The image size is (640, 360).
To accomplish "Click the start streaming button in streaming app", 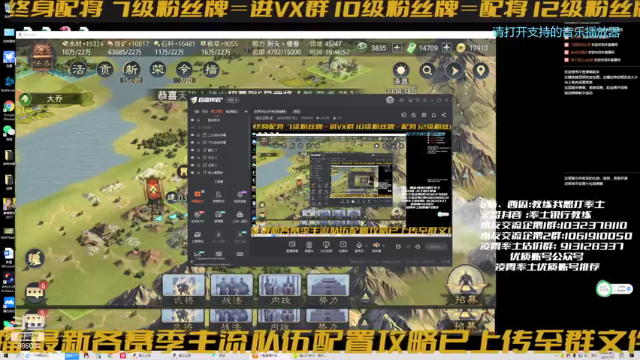I will [x=436, y=247].
